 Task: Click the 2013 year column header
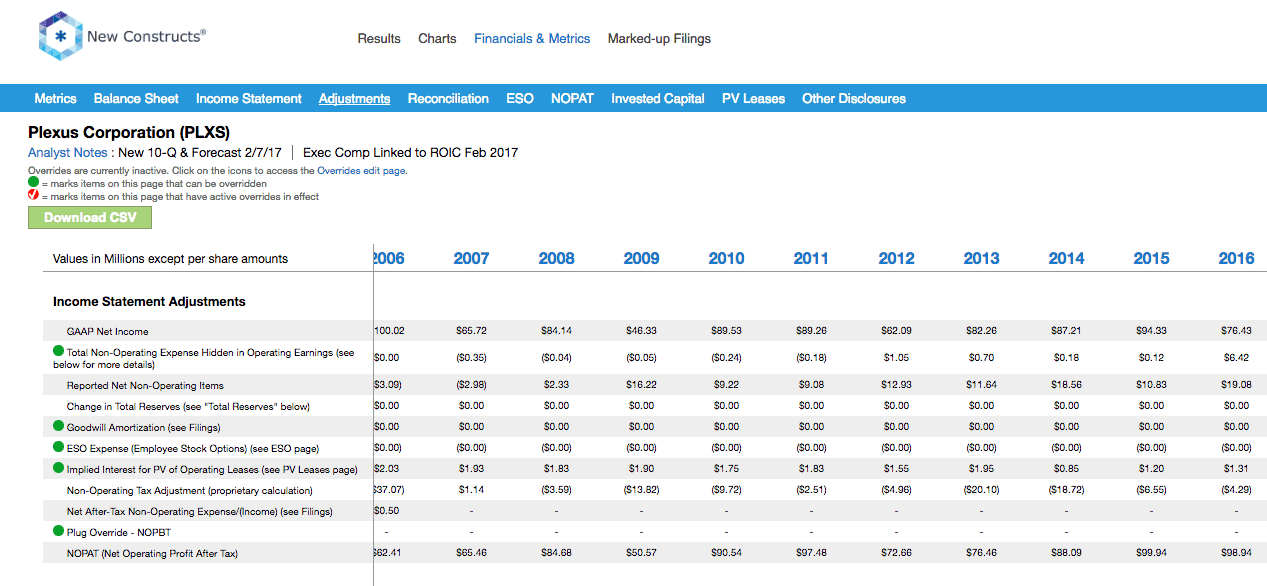click(981, 258)
